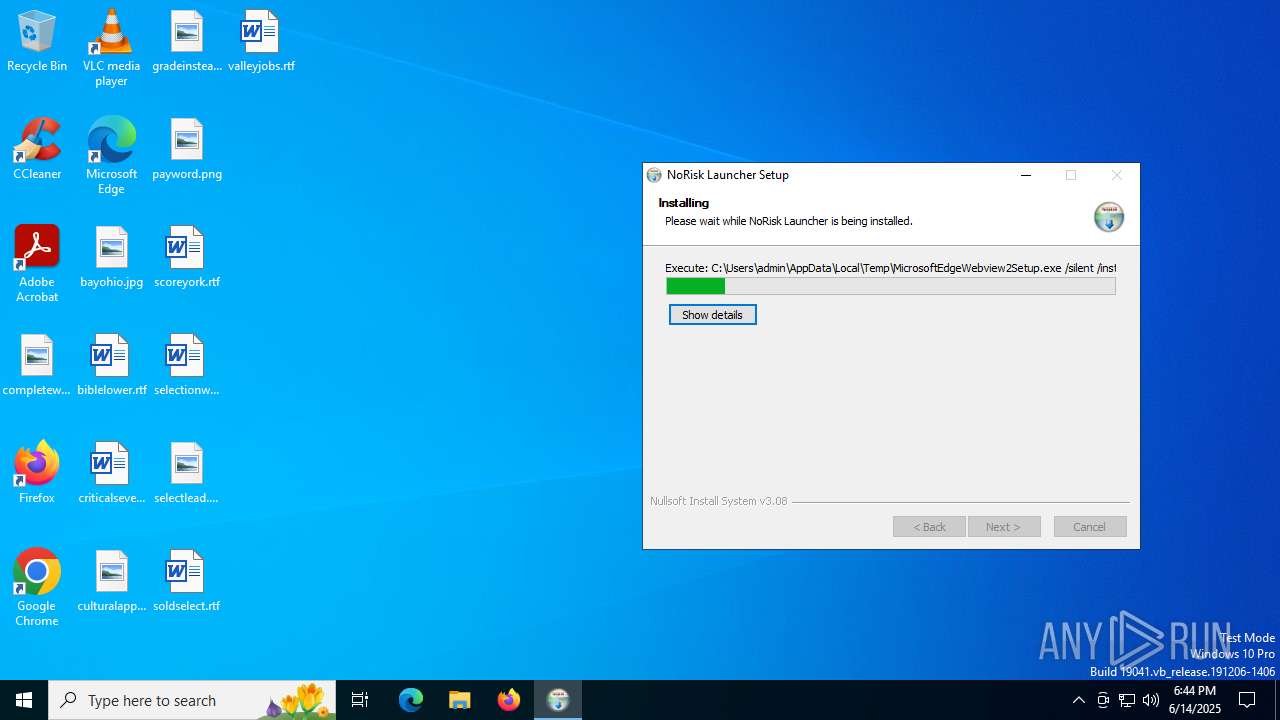Select the biblelower.rtf document

pyautogui.click(x=111, y=366)
